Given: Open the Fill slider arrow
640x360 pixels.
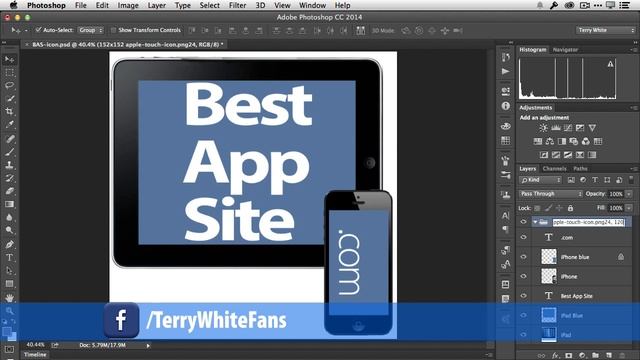Looking at the screenshot, I should pos(629,208).
